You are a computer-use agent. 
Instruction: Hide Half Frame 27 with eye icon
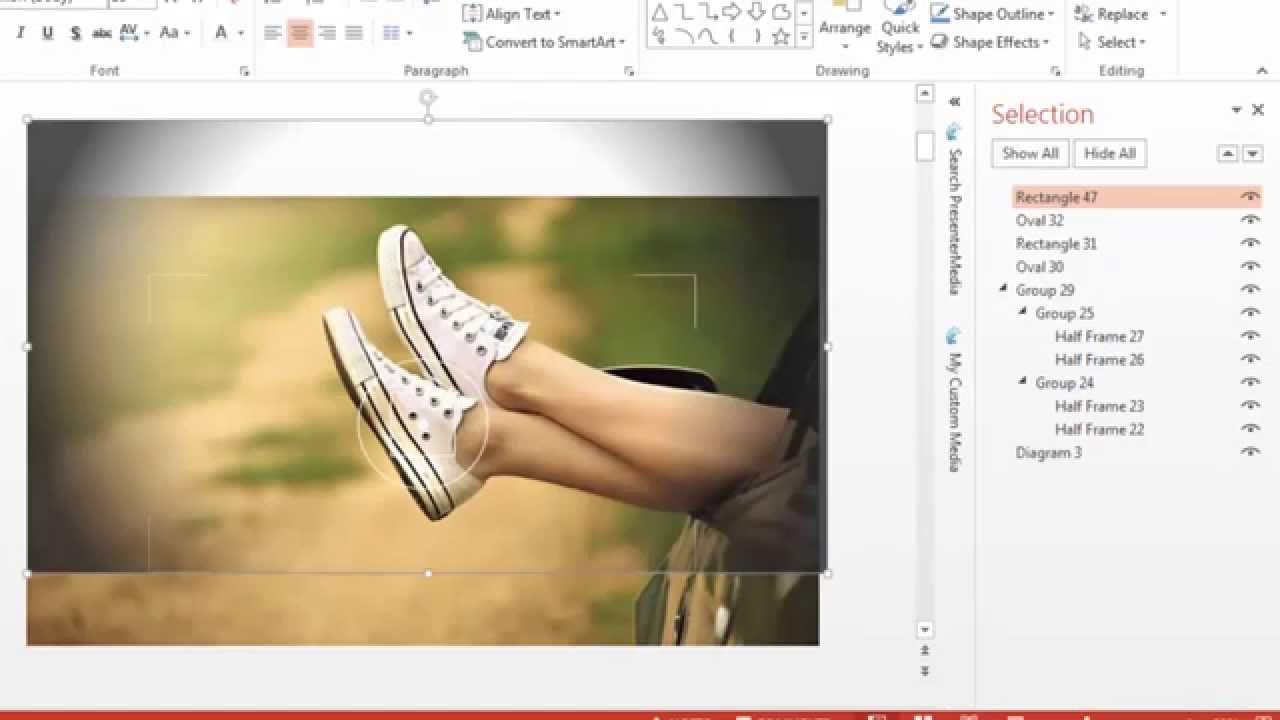pyautogui.click(x=1250, y=336)
